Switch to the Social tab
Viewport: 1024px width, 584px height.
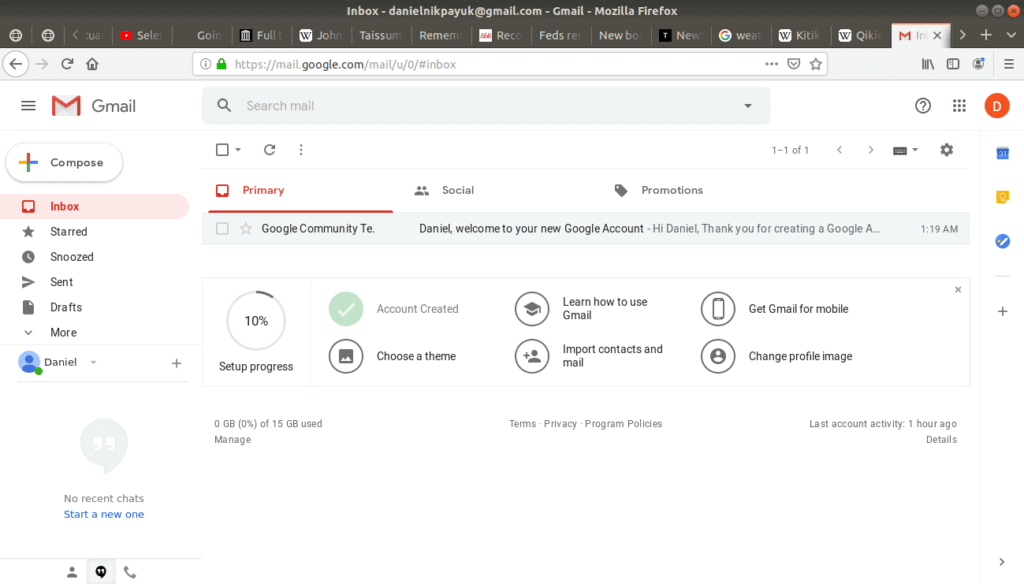click(457, 190)
